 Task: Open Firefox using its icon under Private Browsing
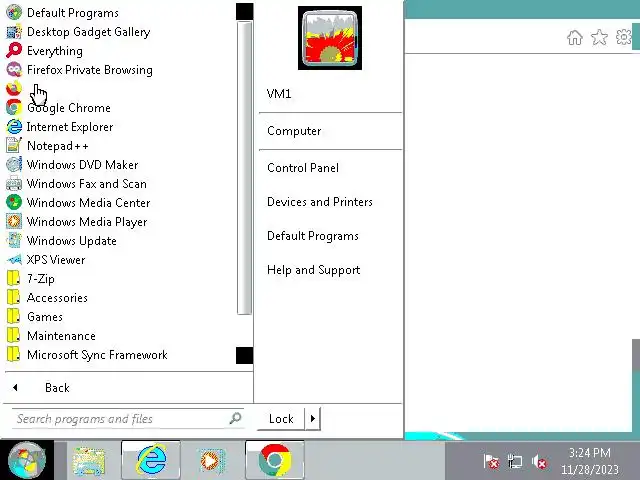[x=14, y=89]
